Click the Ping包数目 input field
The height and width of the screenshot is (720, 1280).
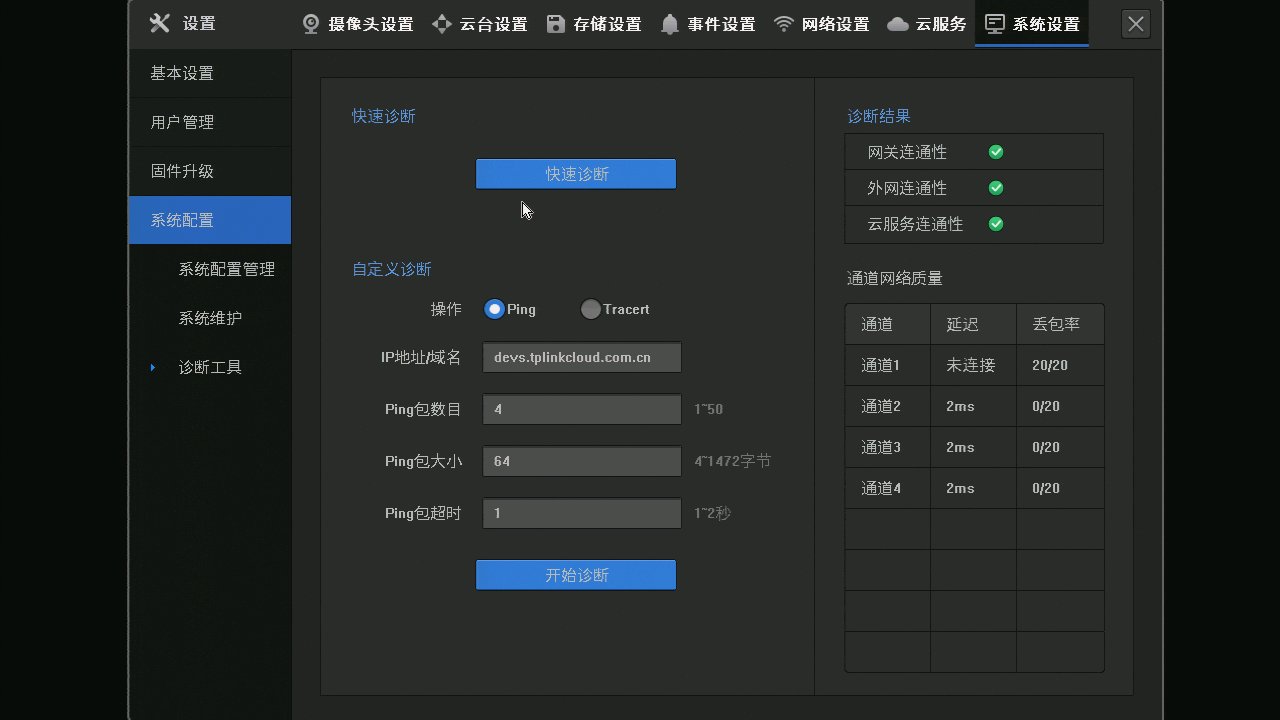tap(582, 409)
